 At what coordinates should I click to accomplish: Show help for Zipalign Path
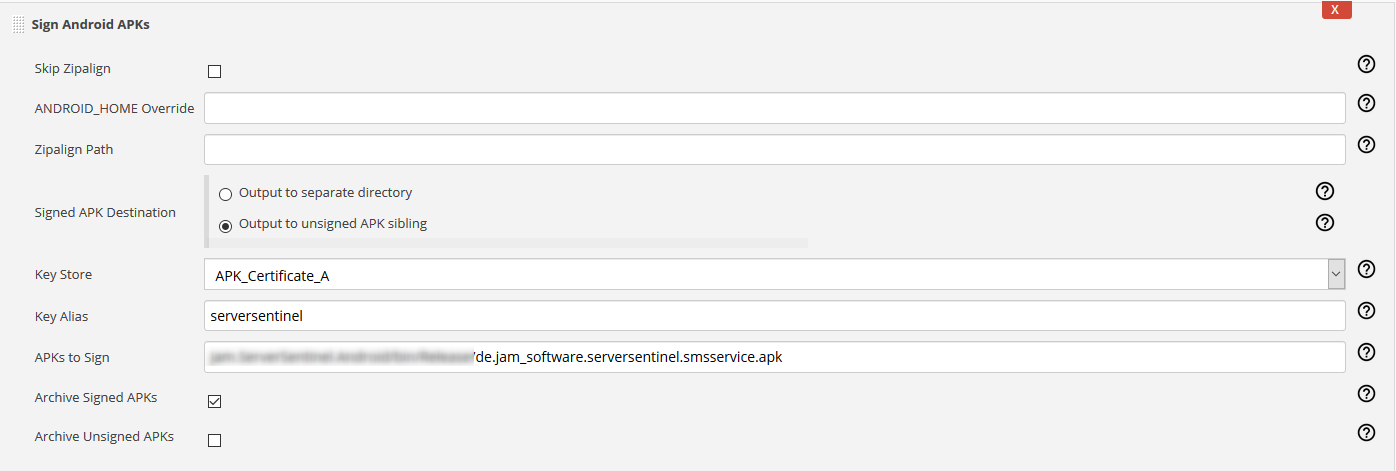pos(1366,145)
